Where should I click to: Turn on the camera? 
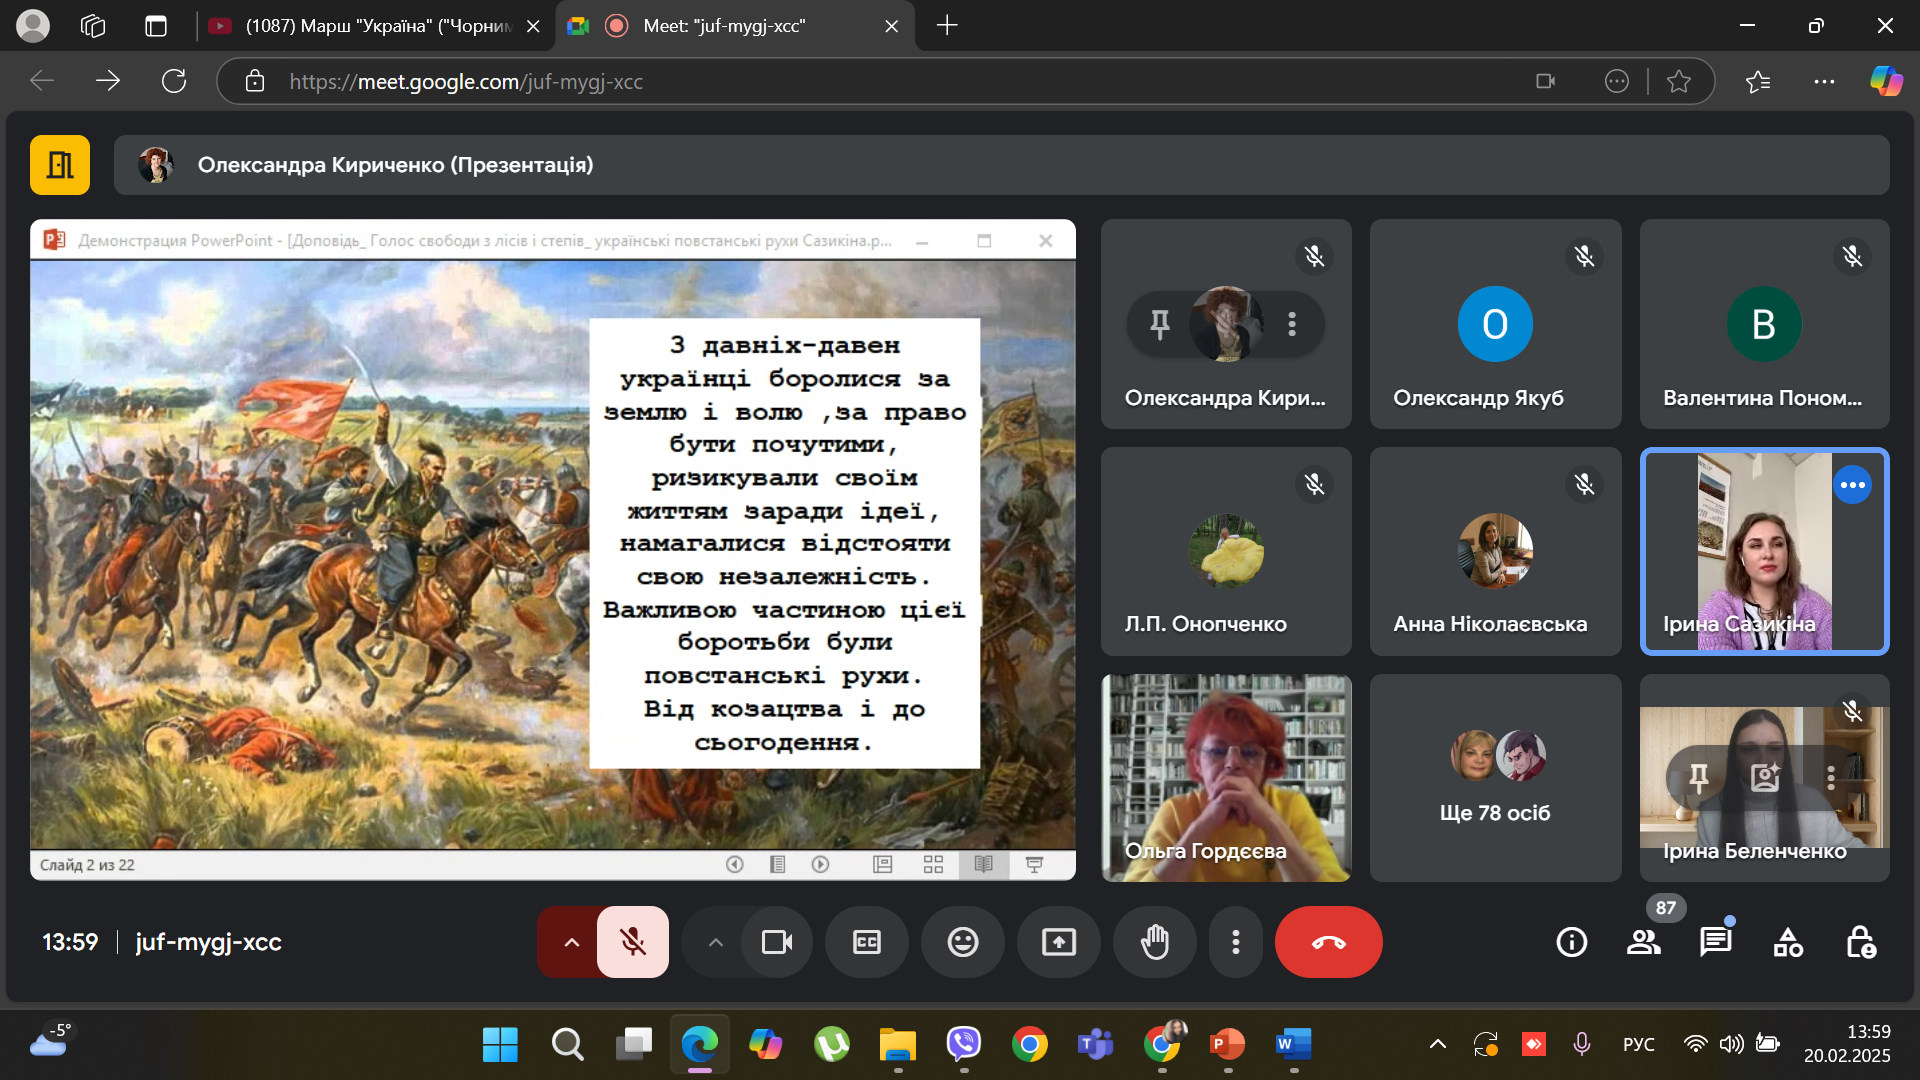point(777,942)
